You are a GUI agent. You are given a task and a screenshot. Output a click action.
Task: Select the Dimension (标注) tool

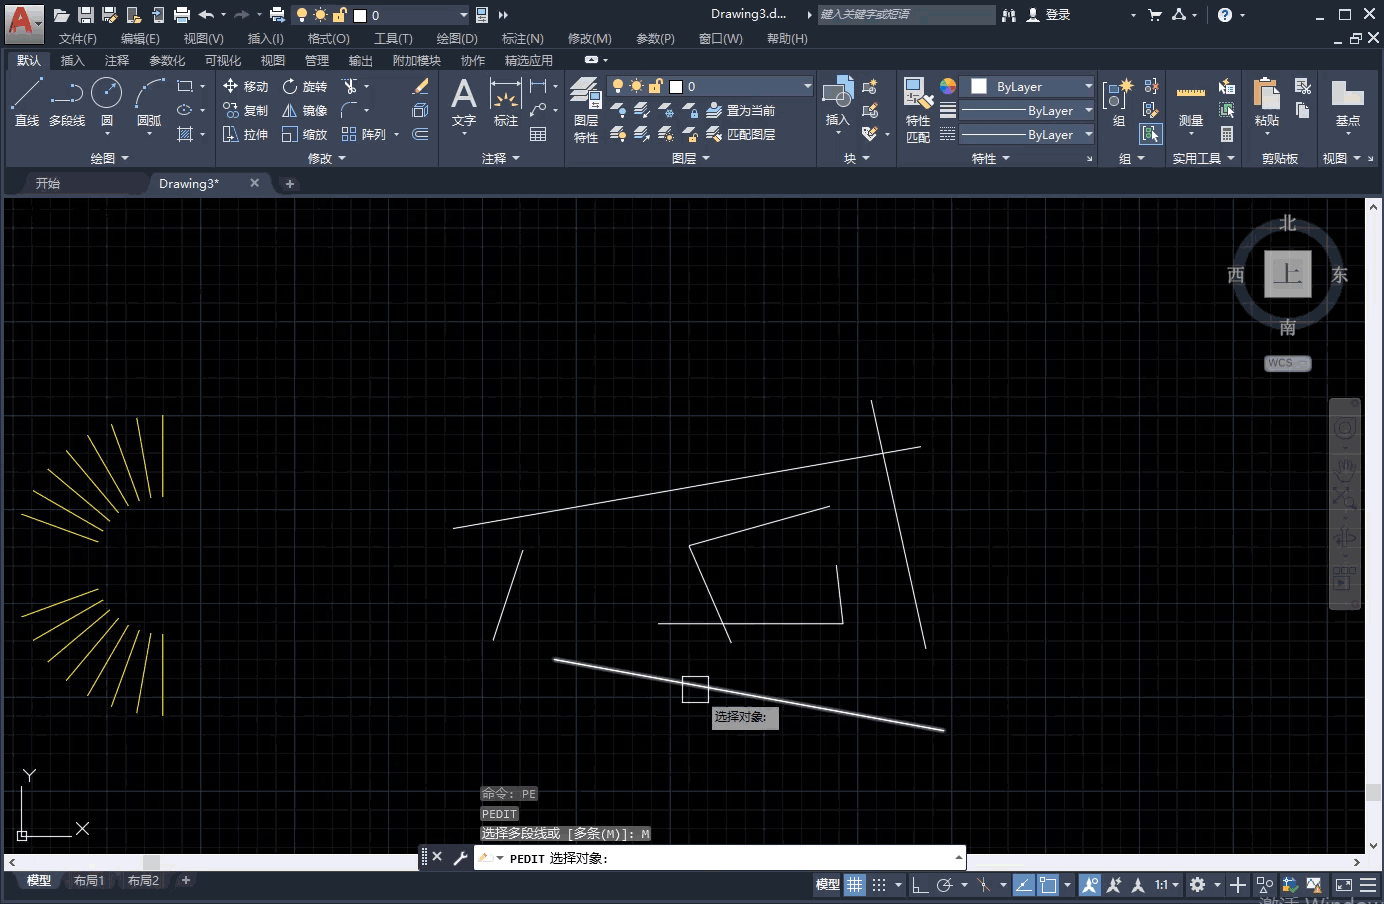click(506, 103)
